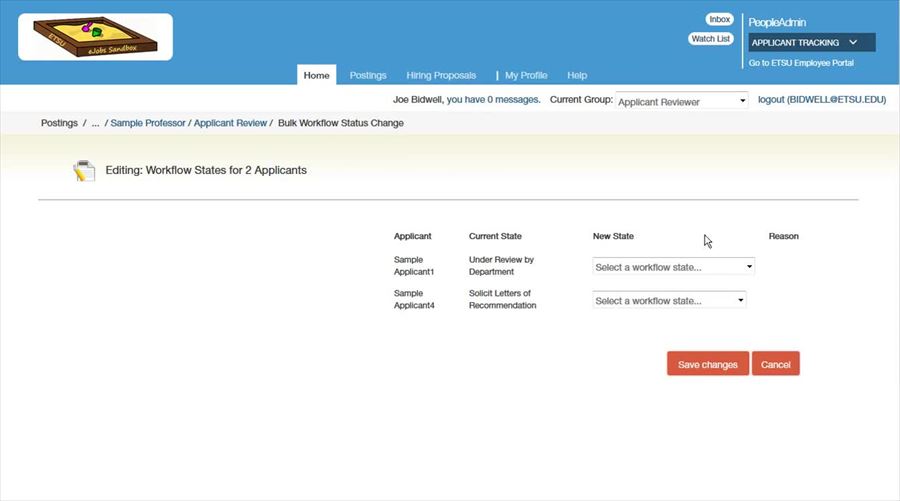Click the eJobs Sandbox logo
The height and width of the screenshot is (501, 900).
pyautogui.click(x=95, y=37)
